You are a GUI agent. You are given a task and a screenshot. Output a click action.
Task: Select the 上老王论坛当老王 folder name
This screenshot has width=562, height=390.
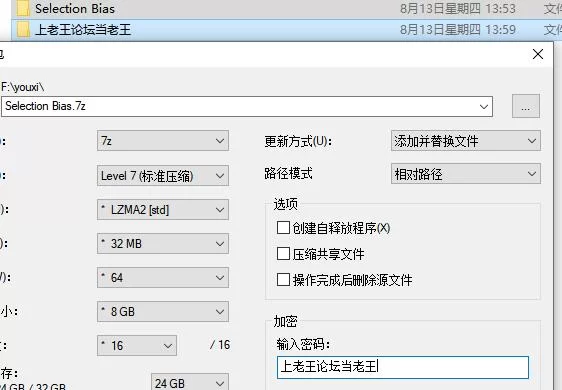click(83, 30)
